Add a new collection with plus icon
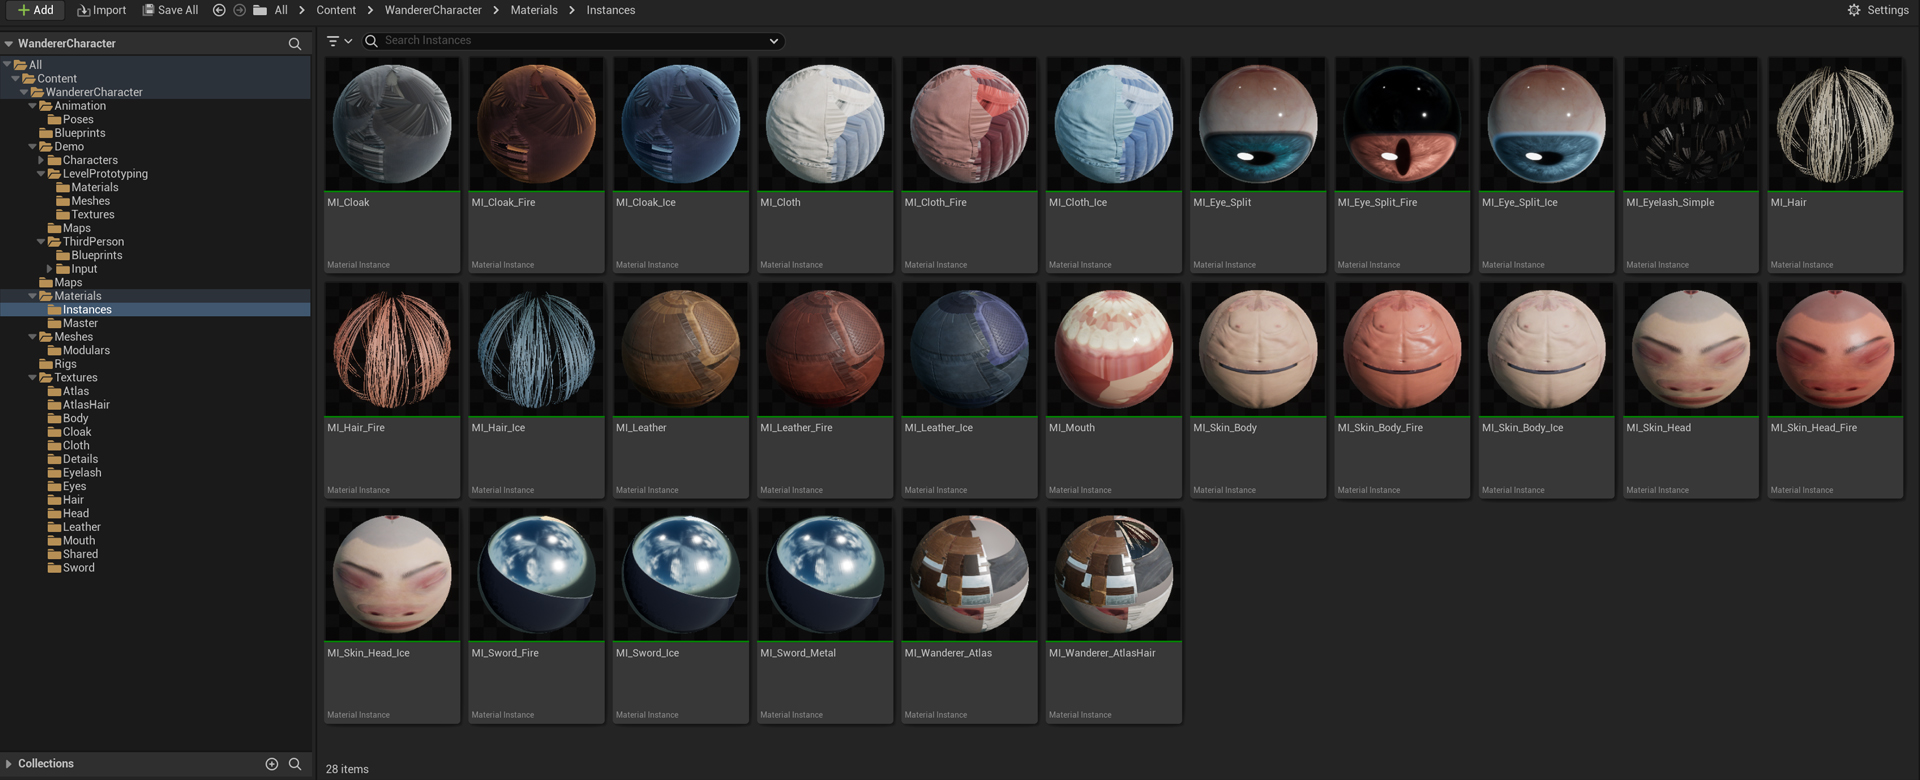The width and height of the screenshot is (1920, 780). click(x=271, y=764)
